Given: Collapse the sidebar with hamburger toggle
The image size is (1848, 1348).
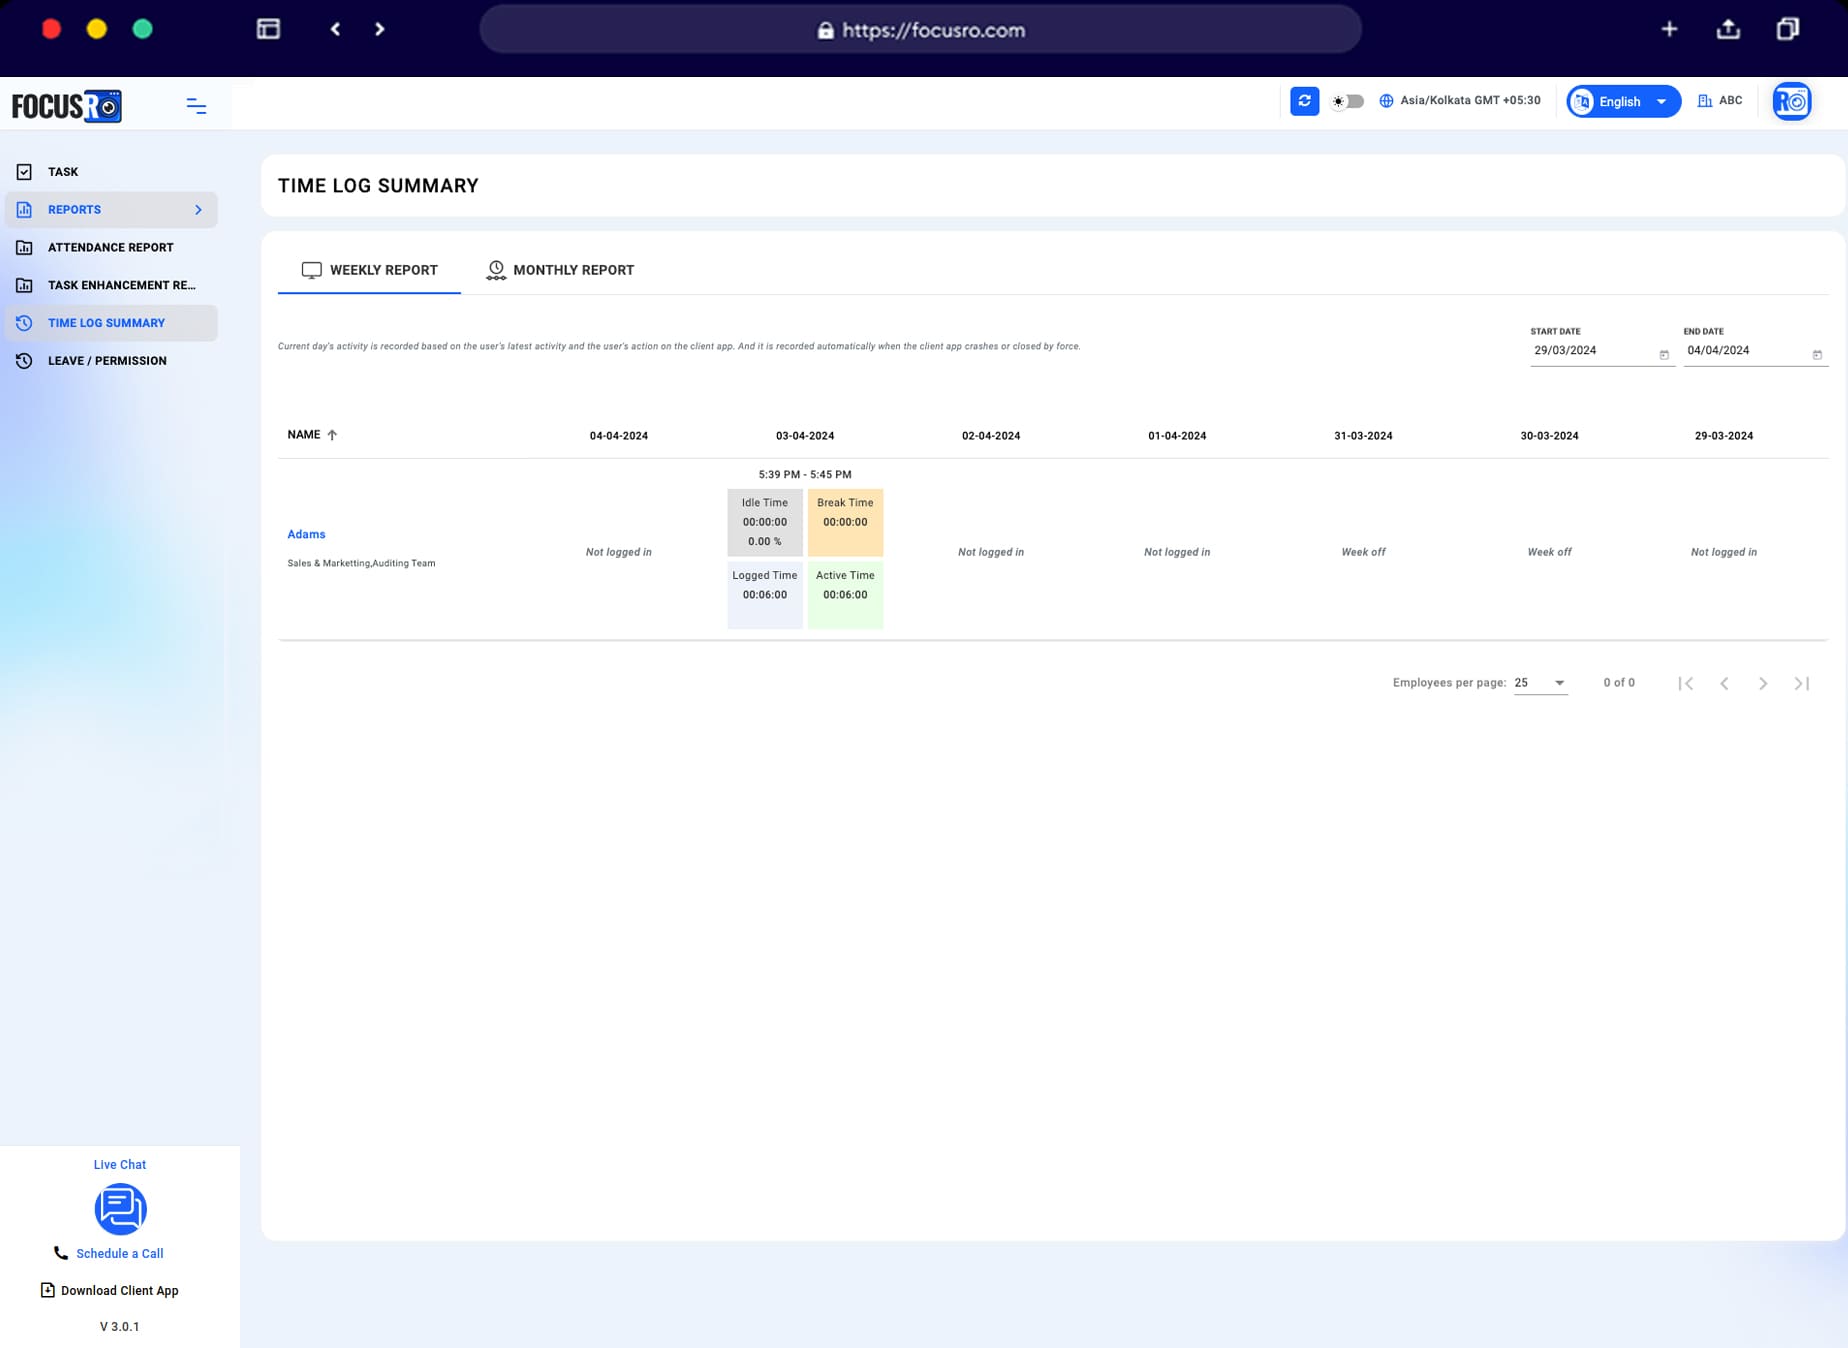Looking at the screenshot, I should tap(196, 105).
